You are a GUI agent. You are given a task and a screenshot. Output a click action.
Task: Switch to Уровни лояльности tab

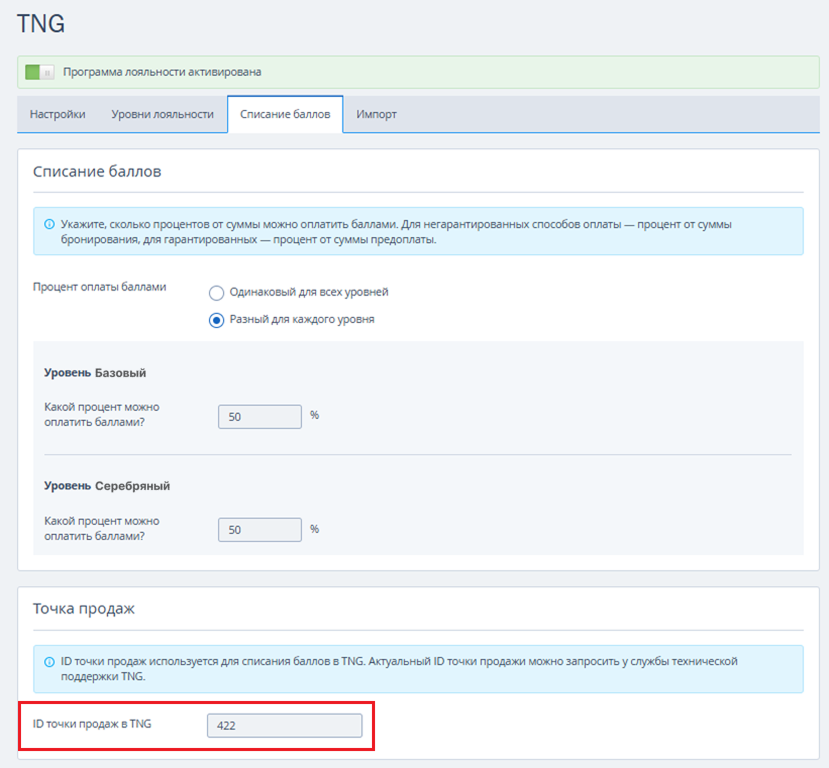(x=162, y=114)
